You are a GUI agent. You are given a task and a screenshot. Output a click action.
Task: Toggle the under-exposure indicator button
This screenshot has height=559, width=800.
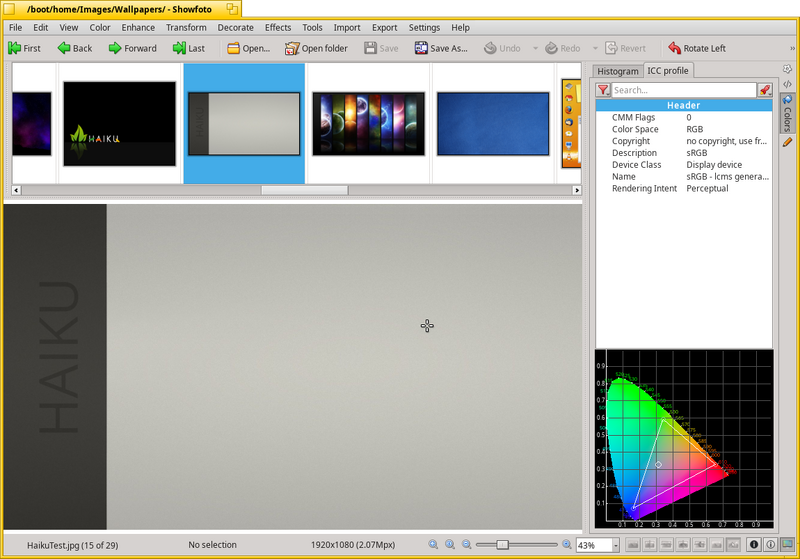(754, 544)
